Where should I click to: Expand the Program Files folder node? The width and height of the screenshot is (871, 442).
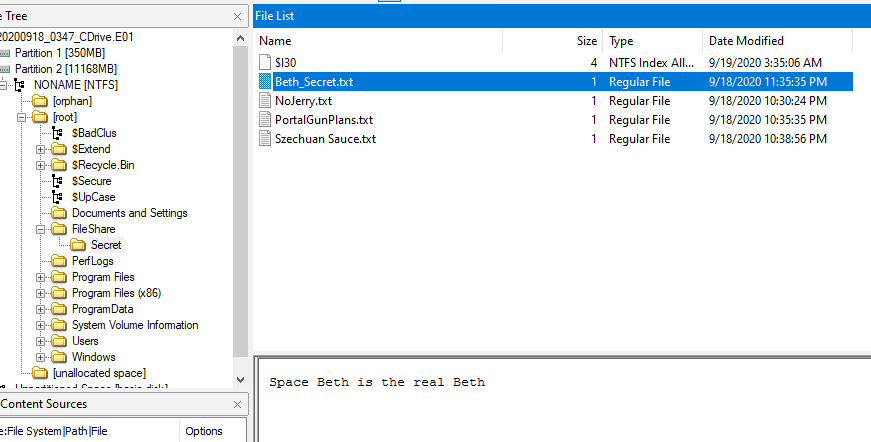click(41, 278)
